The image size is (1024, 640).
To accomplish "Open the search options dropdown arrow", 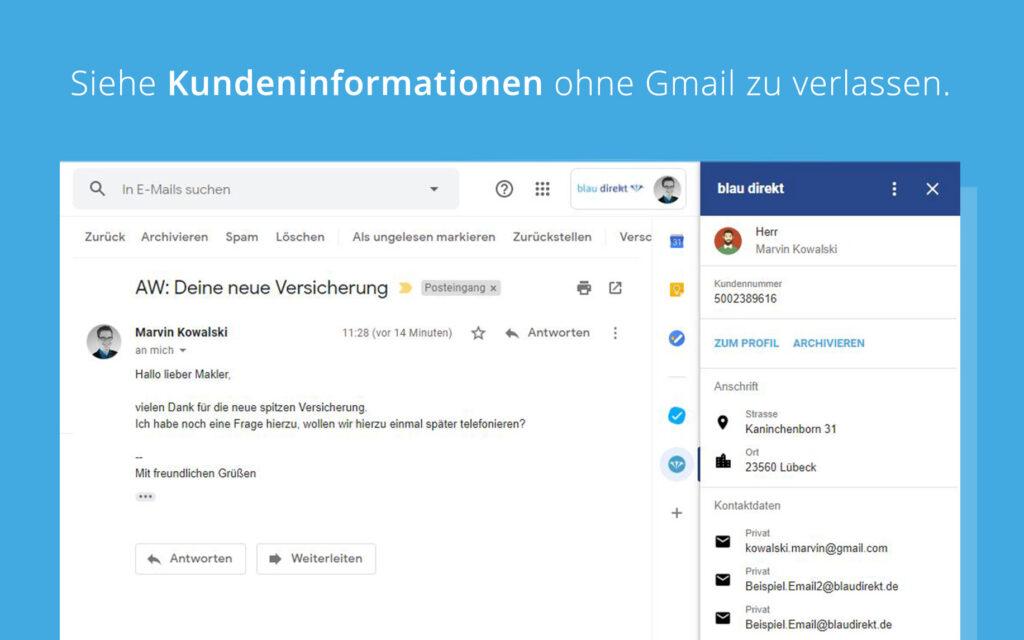I will click(x=433, y=188).
